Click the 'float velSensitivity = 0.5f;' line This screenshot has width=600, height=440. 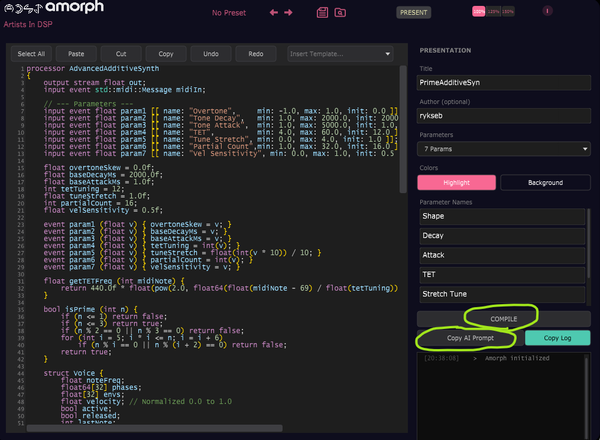[103, 210]
